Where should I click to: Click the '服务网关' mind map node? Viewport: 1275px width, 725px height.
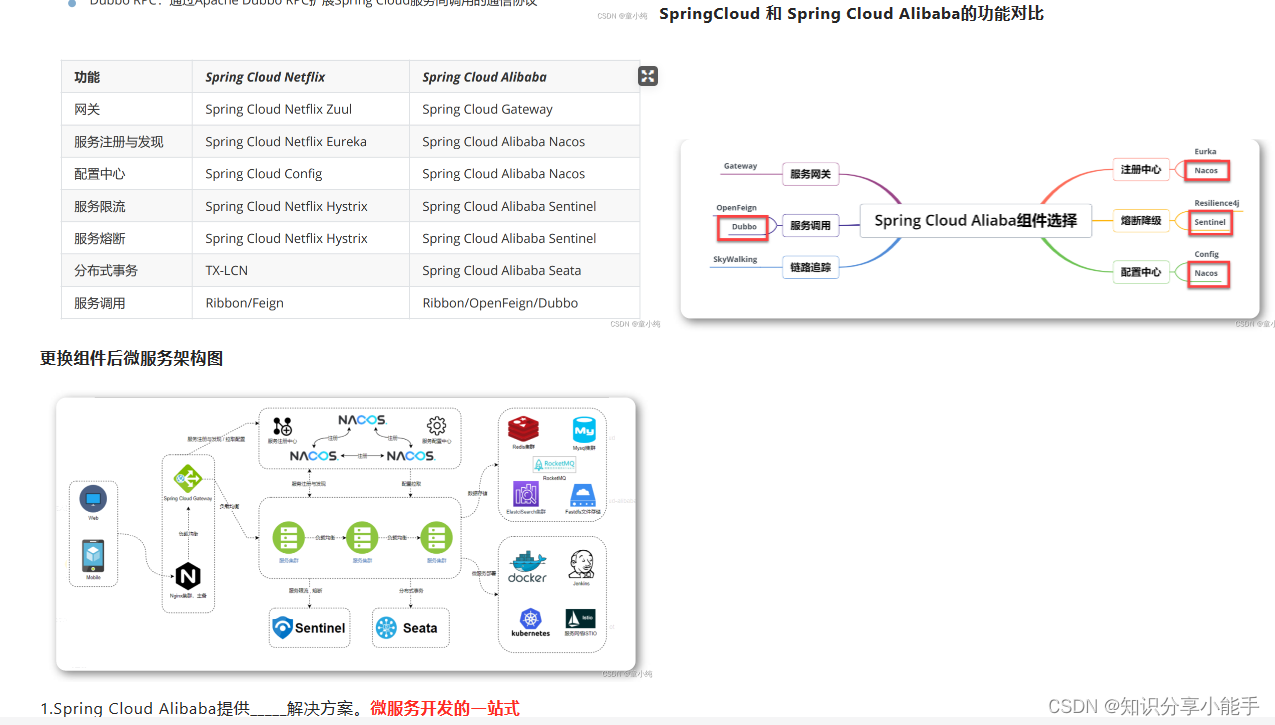pyautogui.click(x=810, y=174)
